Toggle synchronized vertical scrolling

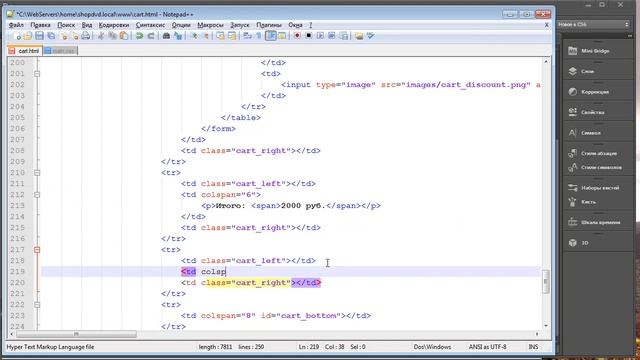pyautogui.click(x=220, y=36)
